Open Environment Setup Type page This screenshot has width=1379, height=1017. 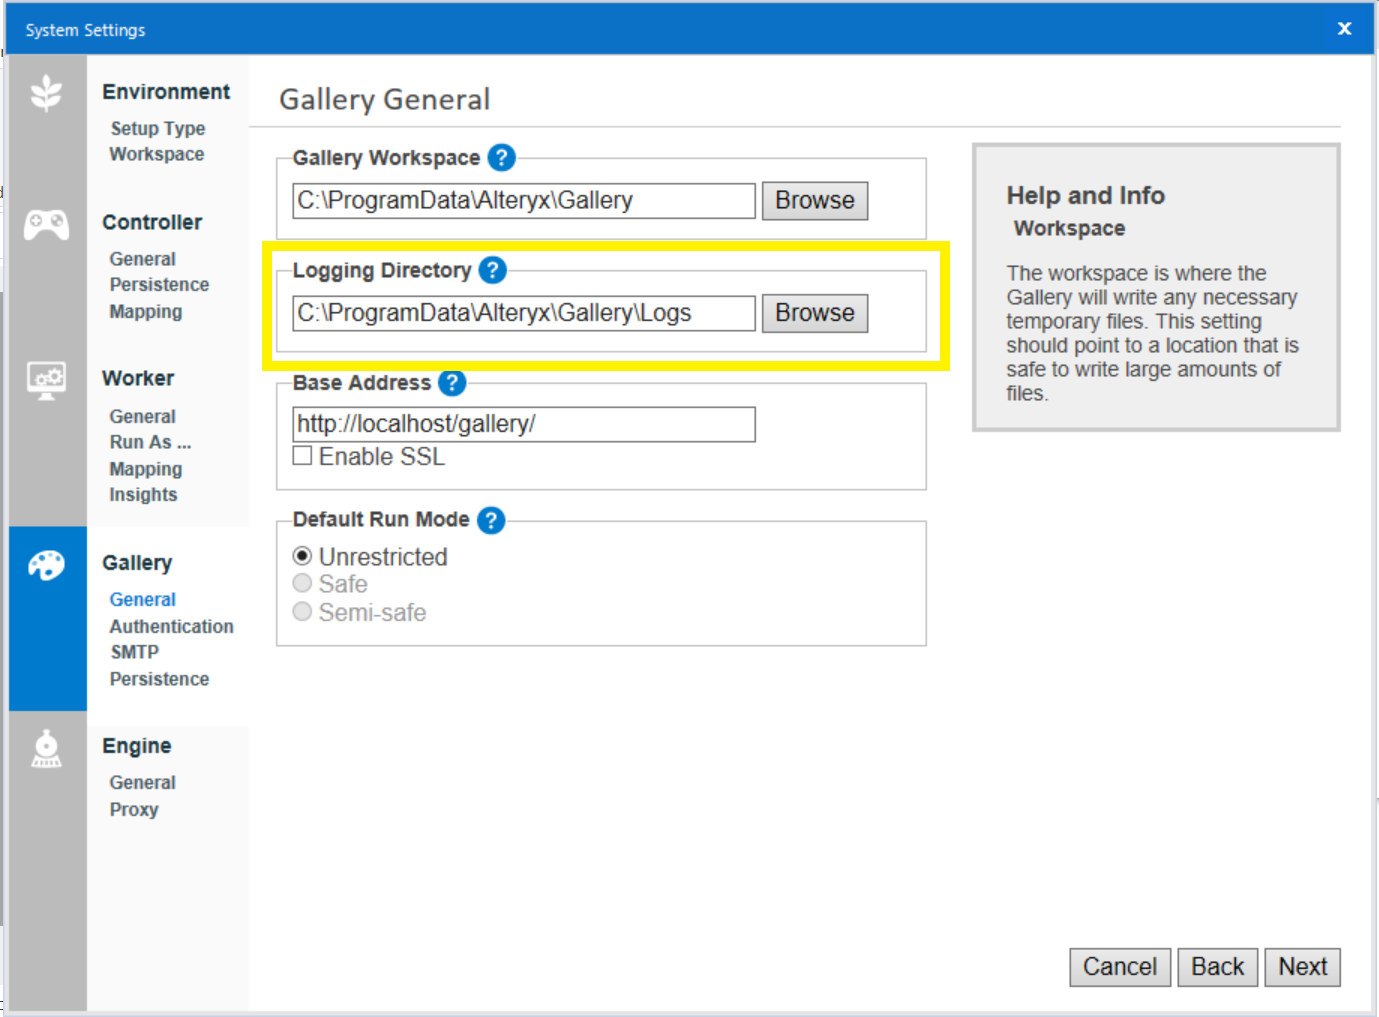point(158,128)
